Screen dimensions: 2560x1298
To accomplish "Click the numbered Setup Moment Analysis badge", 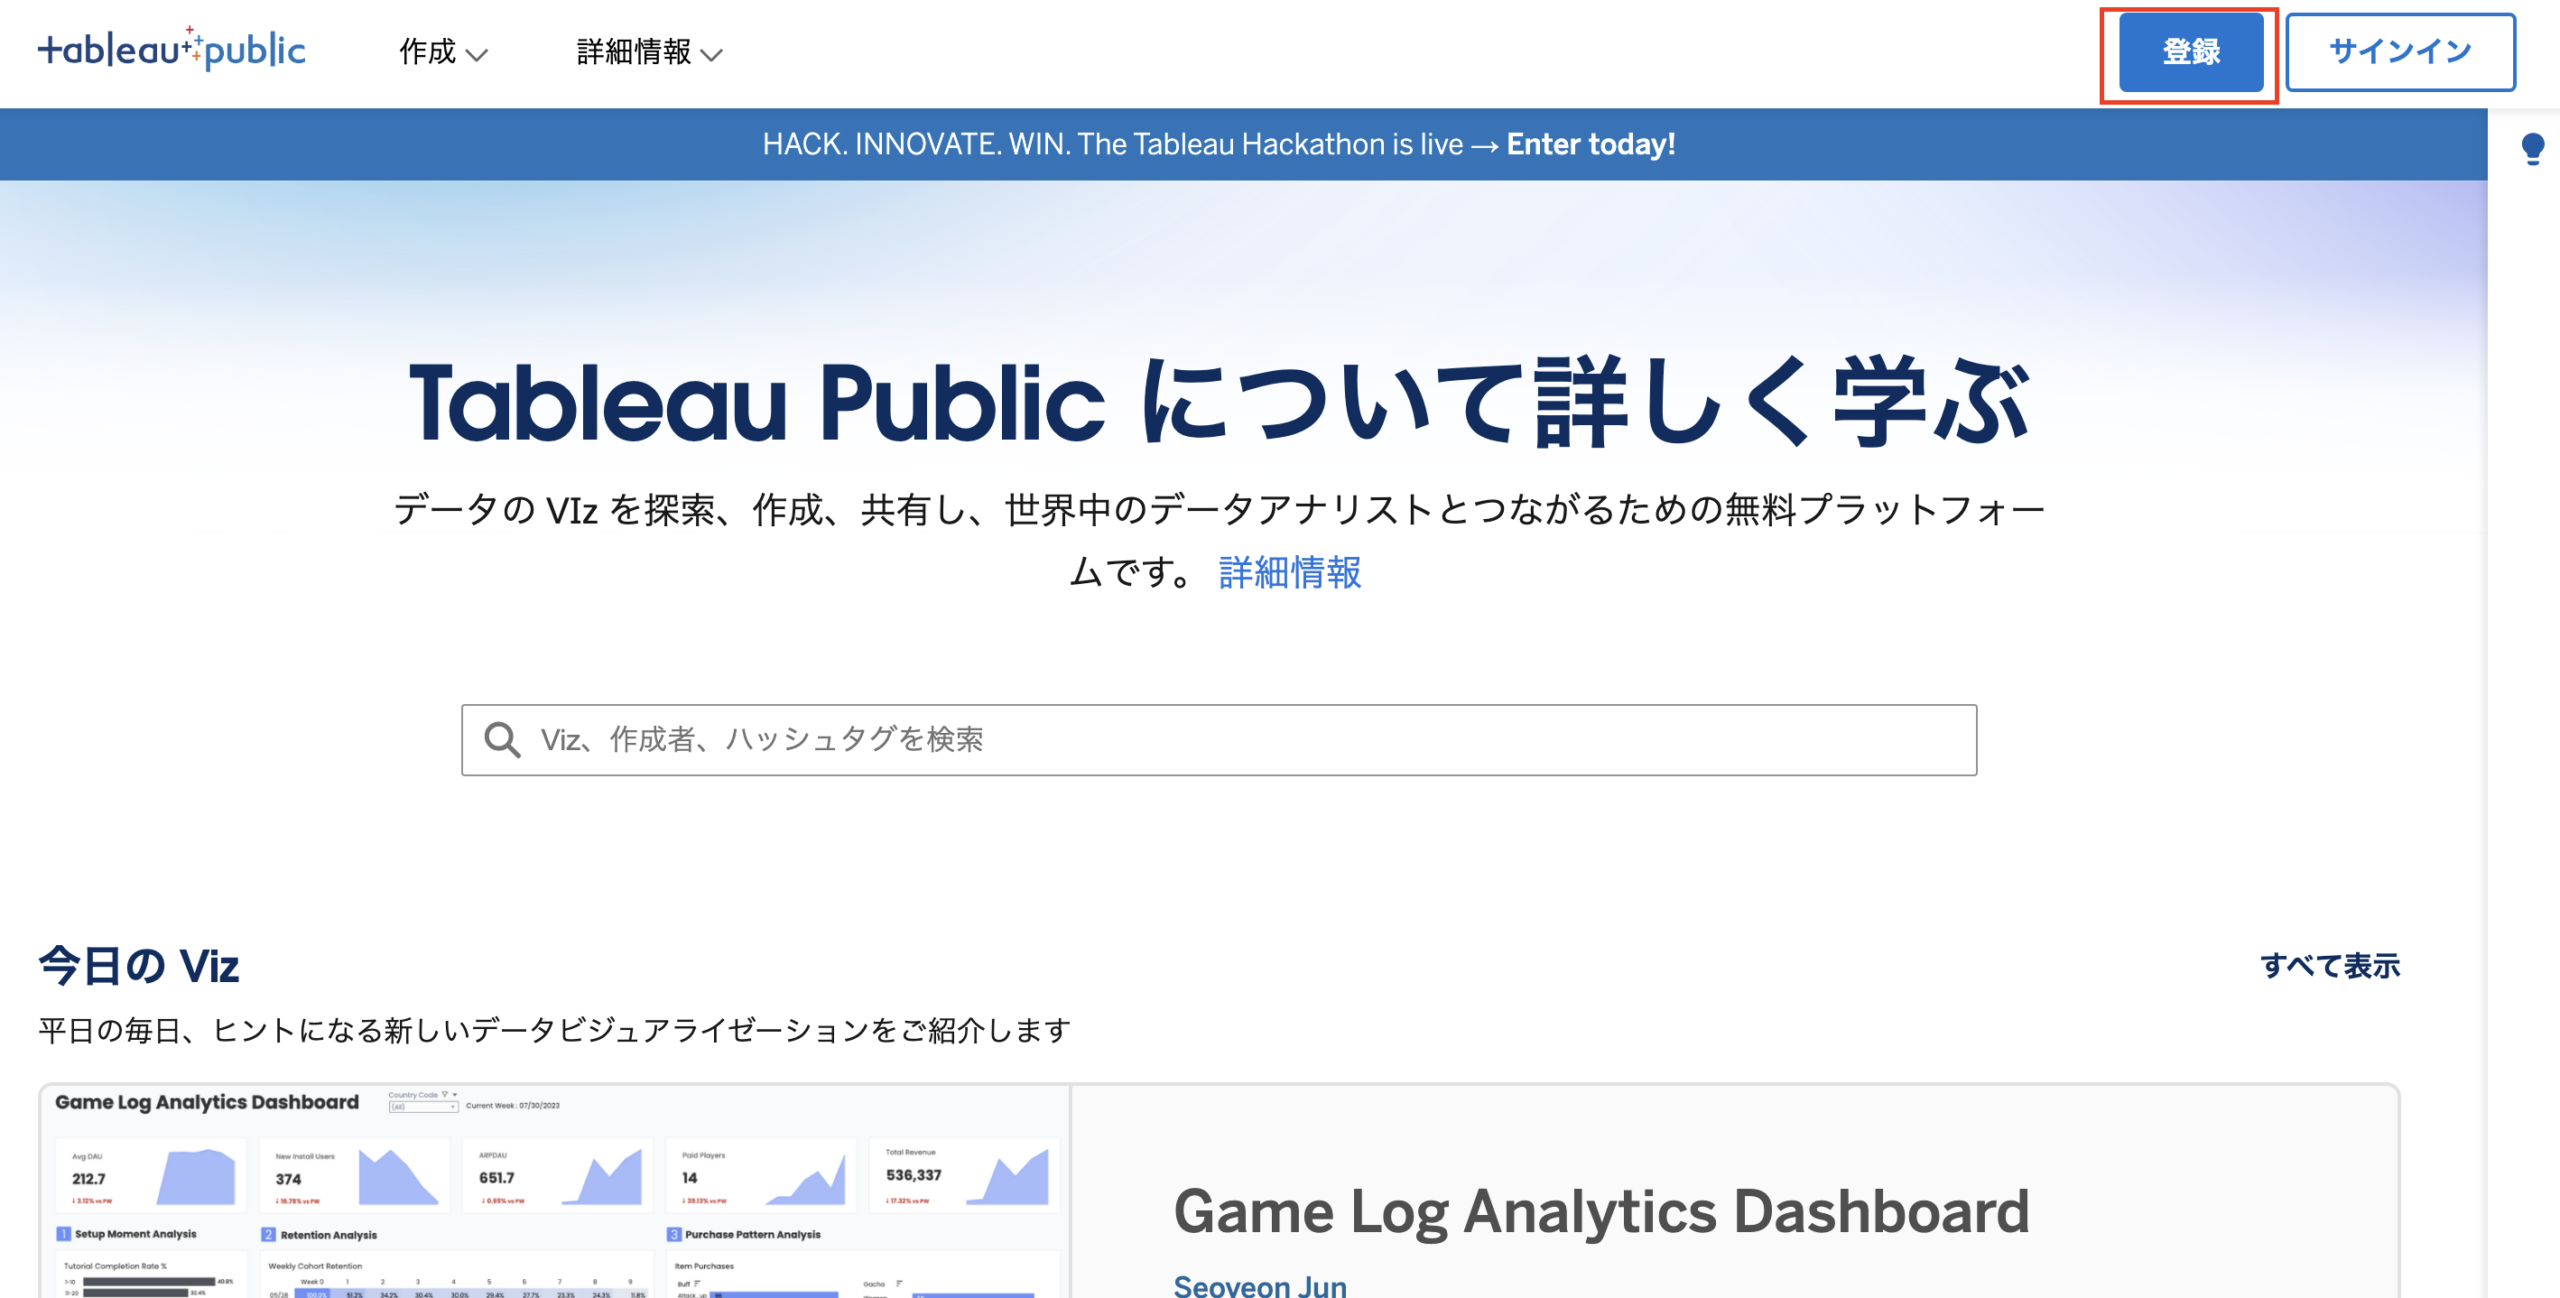I will point(64,1234).
